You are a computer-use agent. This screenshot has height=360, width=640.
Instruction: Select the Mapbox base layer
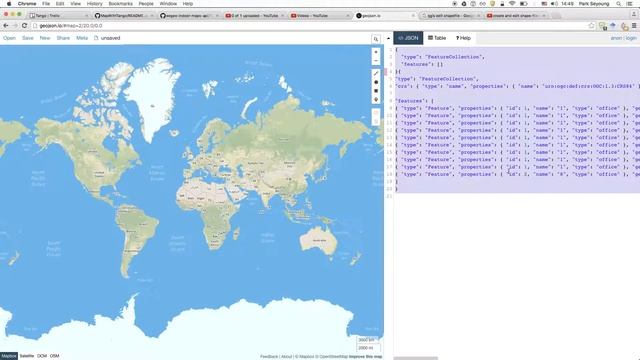point(9,356)
